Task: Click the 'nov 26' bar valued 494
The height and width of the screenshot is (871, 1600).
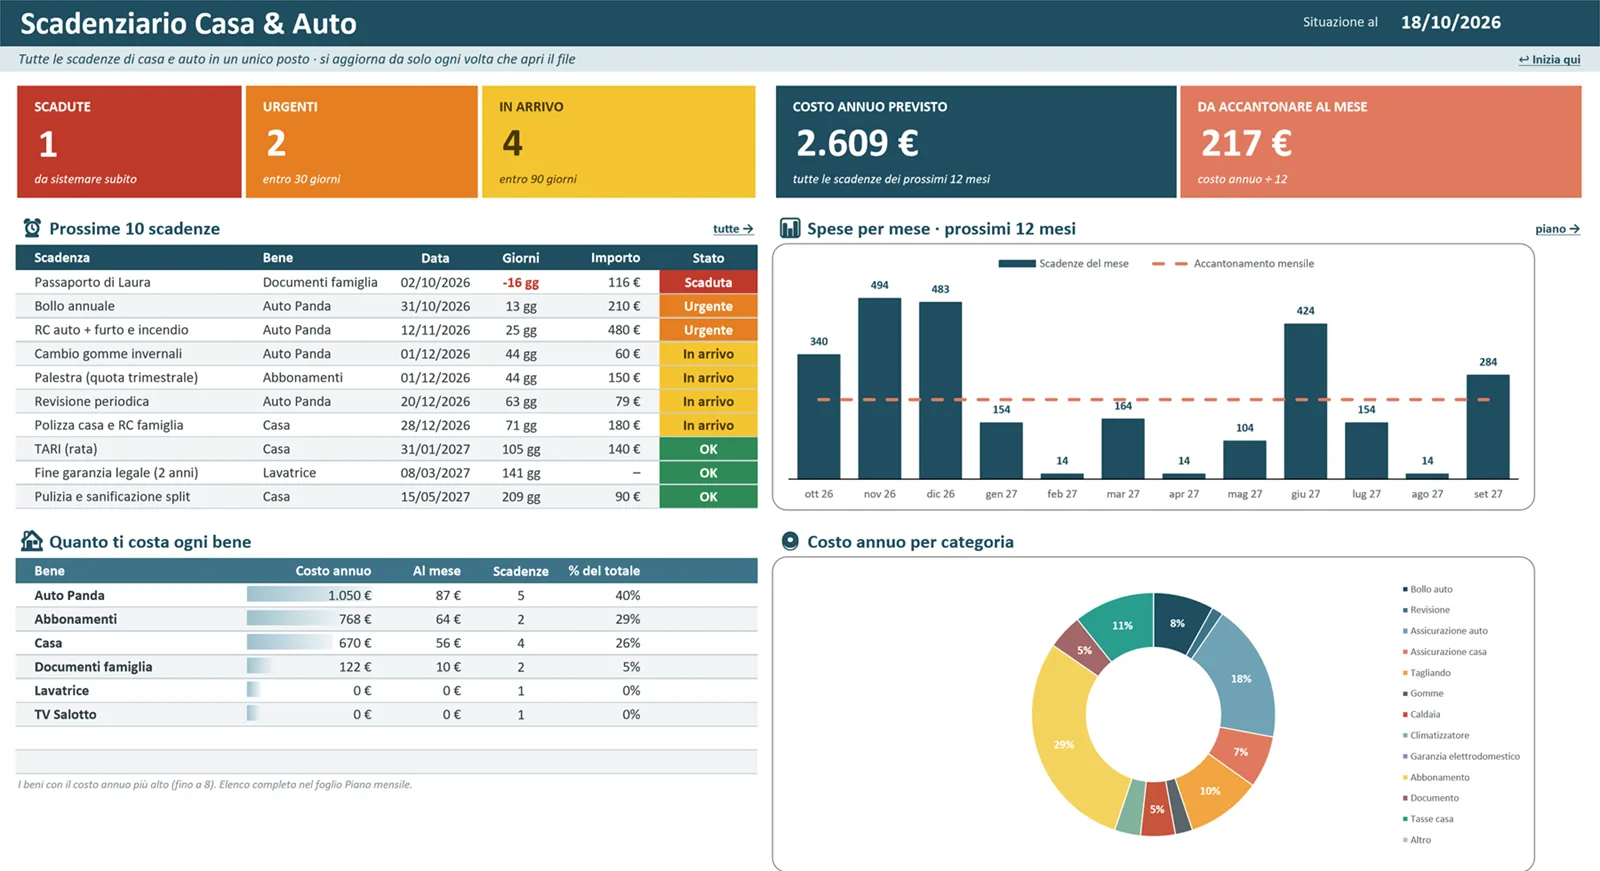Action: pos(879,388)
